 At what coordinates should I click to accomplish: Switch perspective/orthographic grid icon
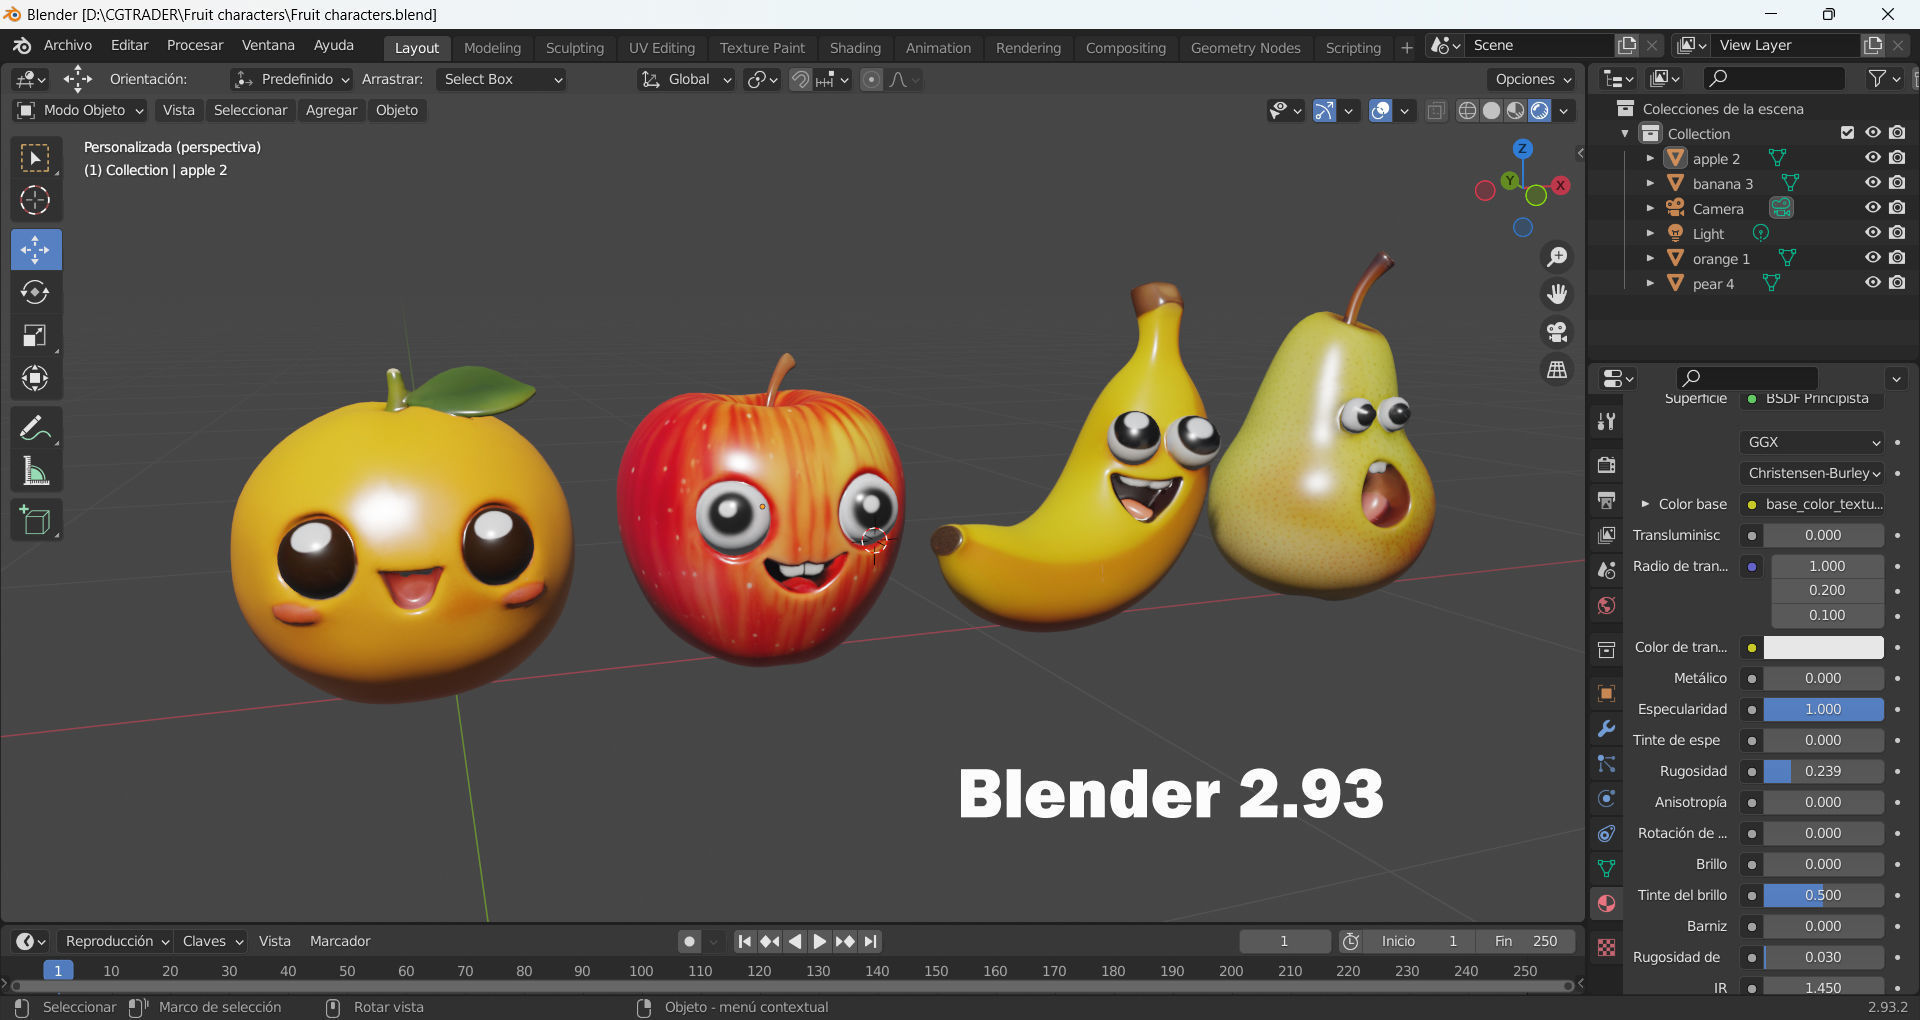click(x=1557, y=370)
